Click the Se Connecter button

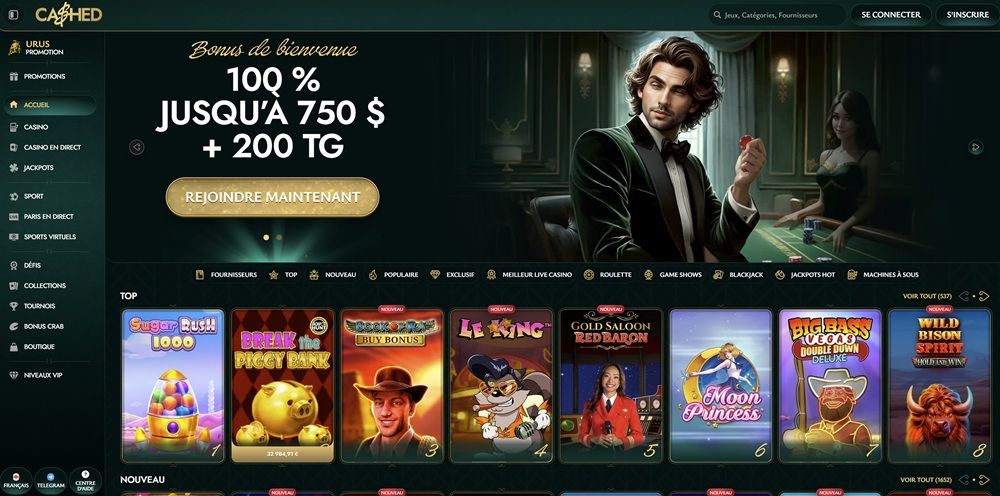[890, 15]
